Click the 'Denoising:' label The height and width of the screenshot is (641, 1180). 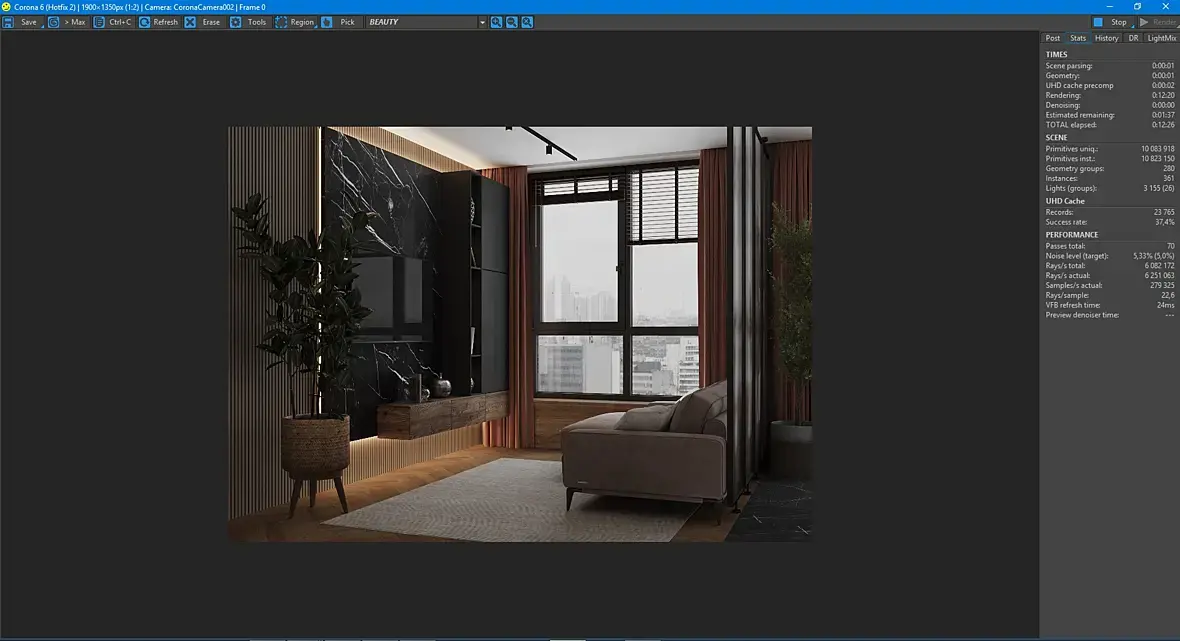pos(1063,105)
